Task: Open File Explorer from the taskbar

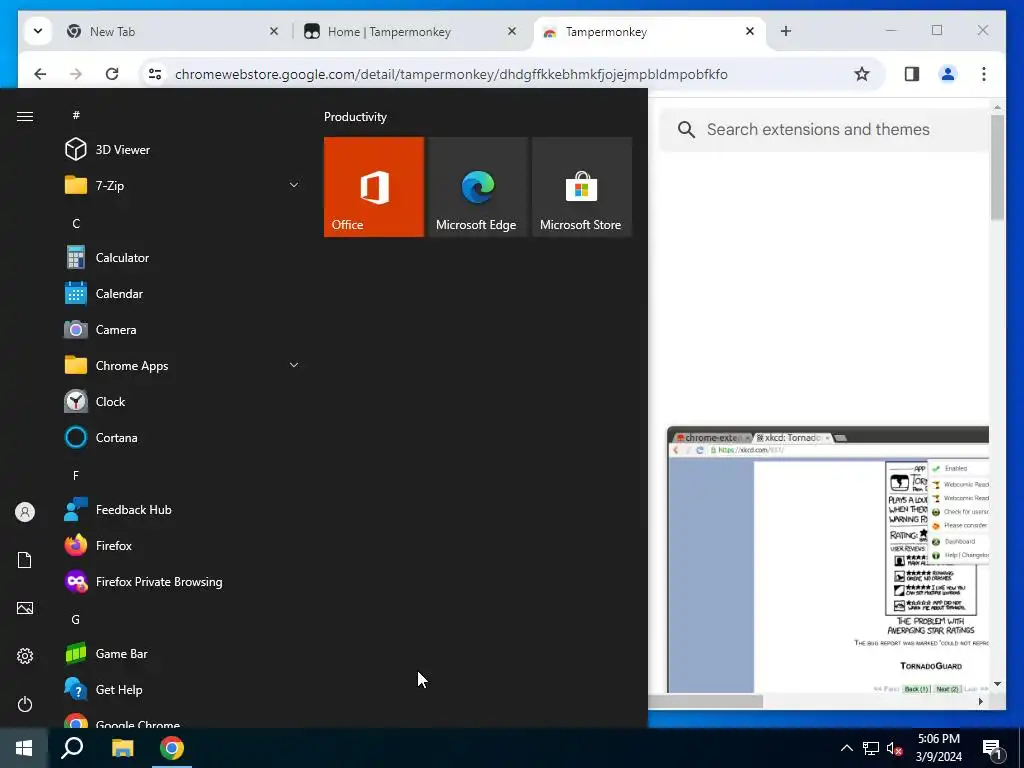Action: tap(122, 748)
